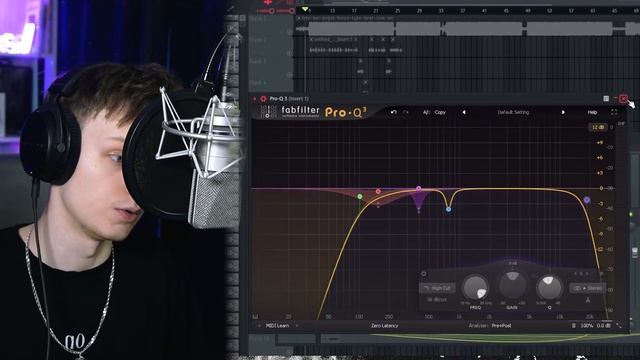Viewport: 640px width, 360px height.
Task: Split band with the scissors icon
Action: pyautogui.click(x=588, y=300)
